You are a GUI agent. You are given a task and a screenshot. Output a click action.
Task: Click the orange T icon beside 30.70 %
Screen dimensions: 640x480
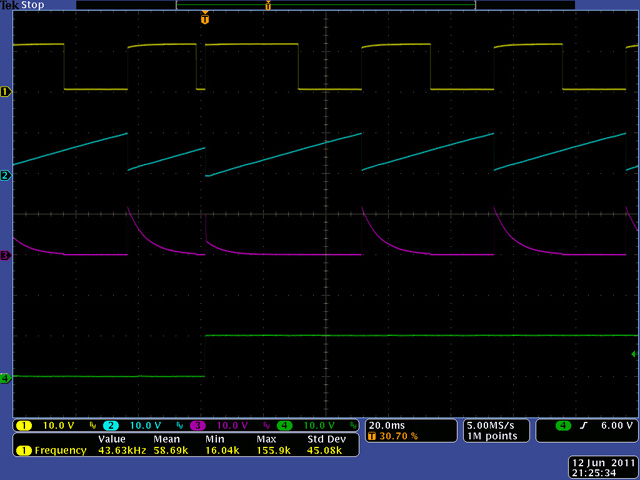point(371,436)
